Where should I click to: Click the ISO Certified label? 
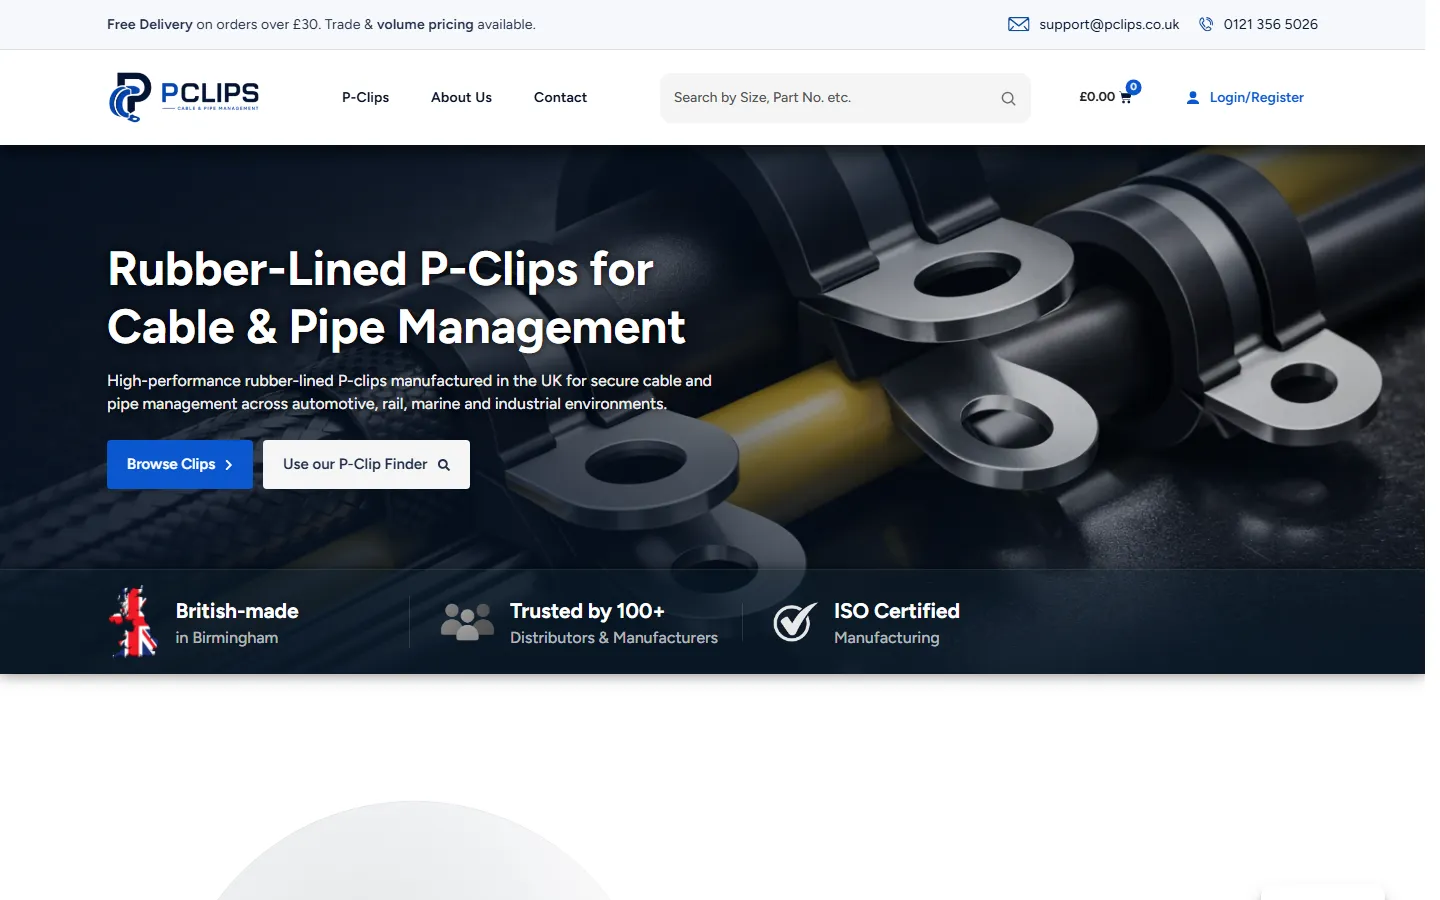[x=897, y=611]
